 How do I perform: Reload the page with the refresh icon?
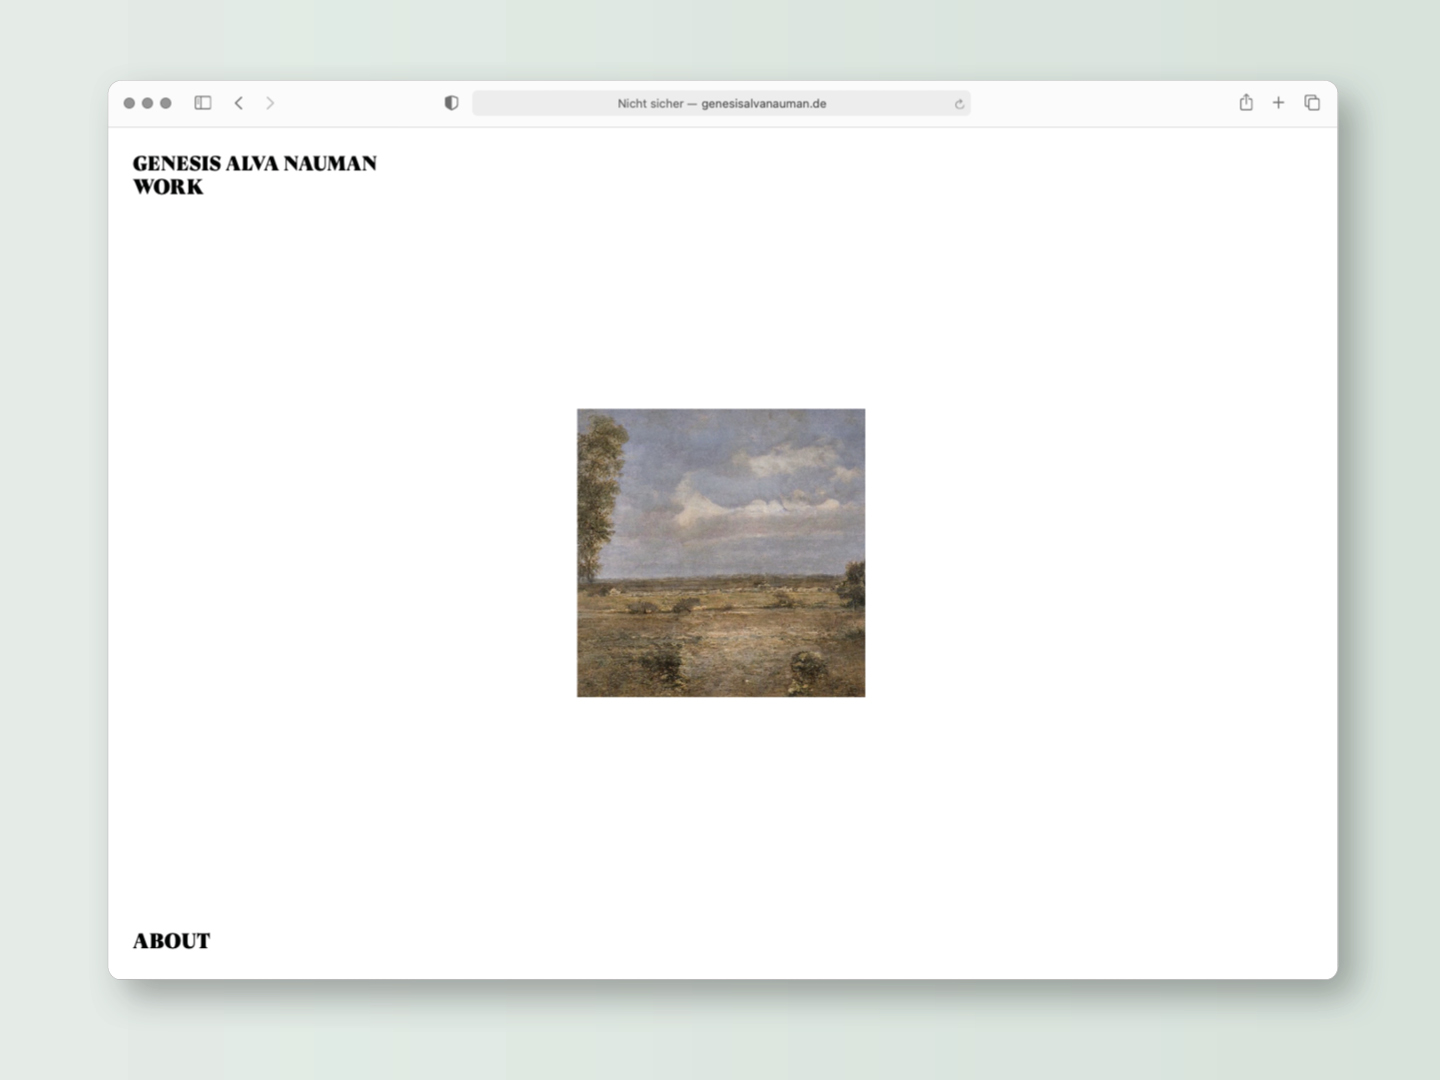tap(959, 104)
